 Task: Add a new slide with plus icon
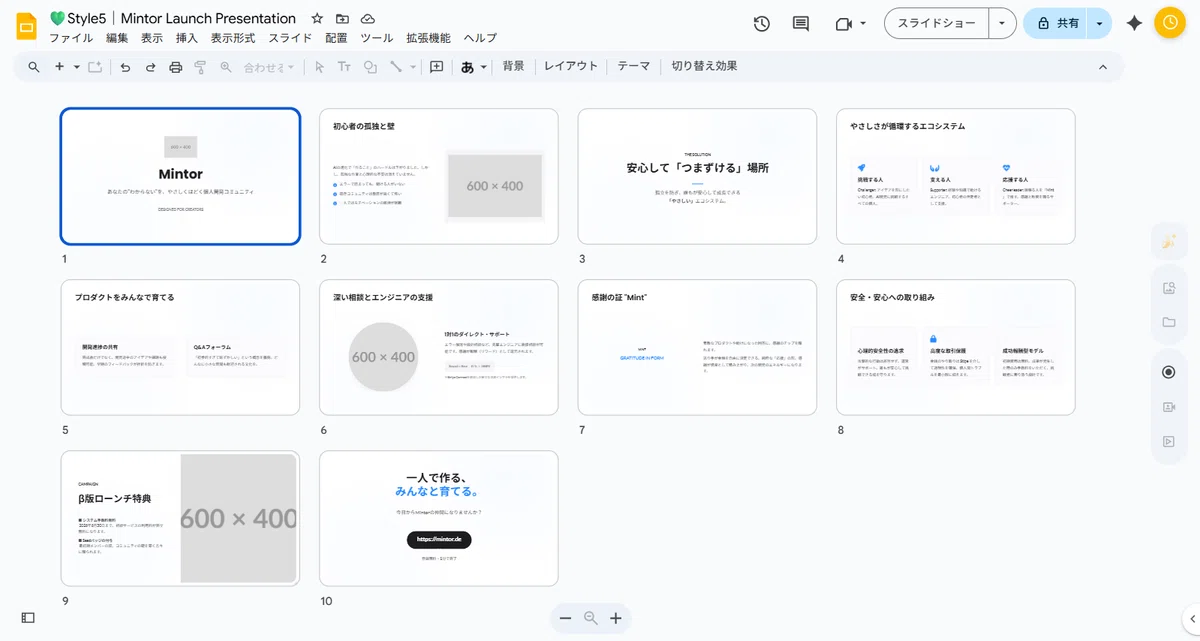(x=60, y=67)
